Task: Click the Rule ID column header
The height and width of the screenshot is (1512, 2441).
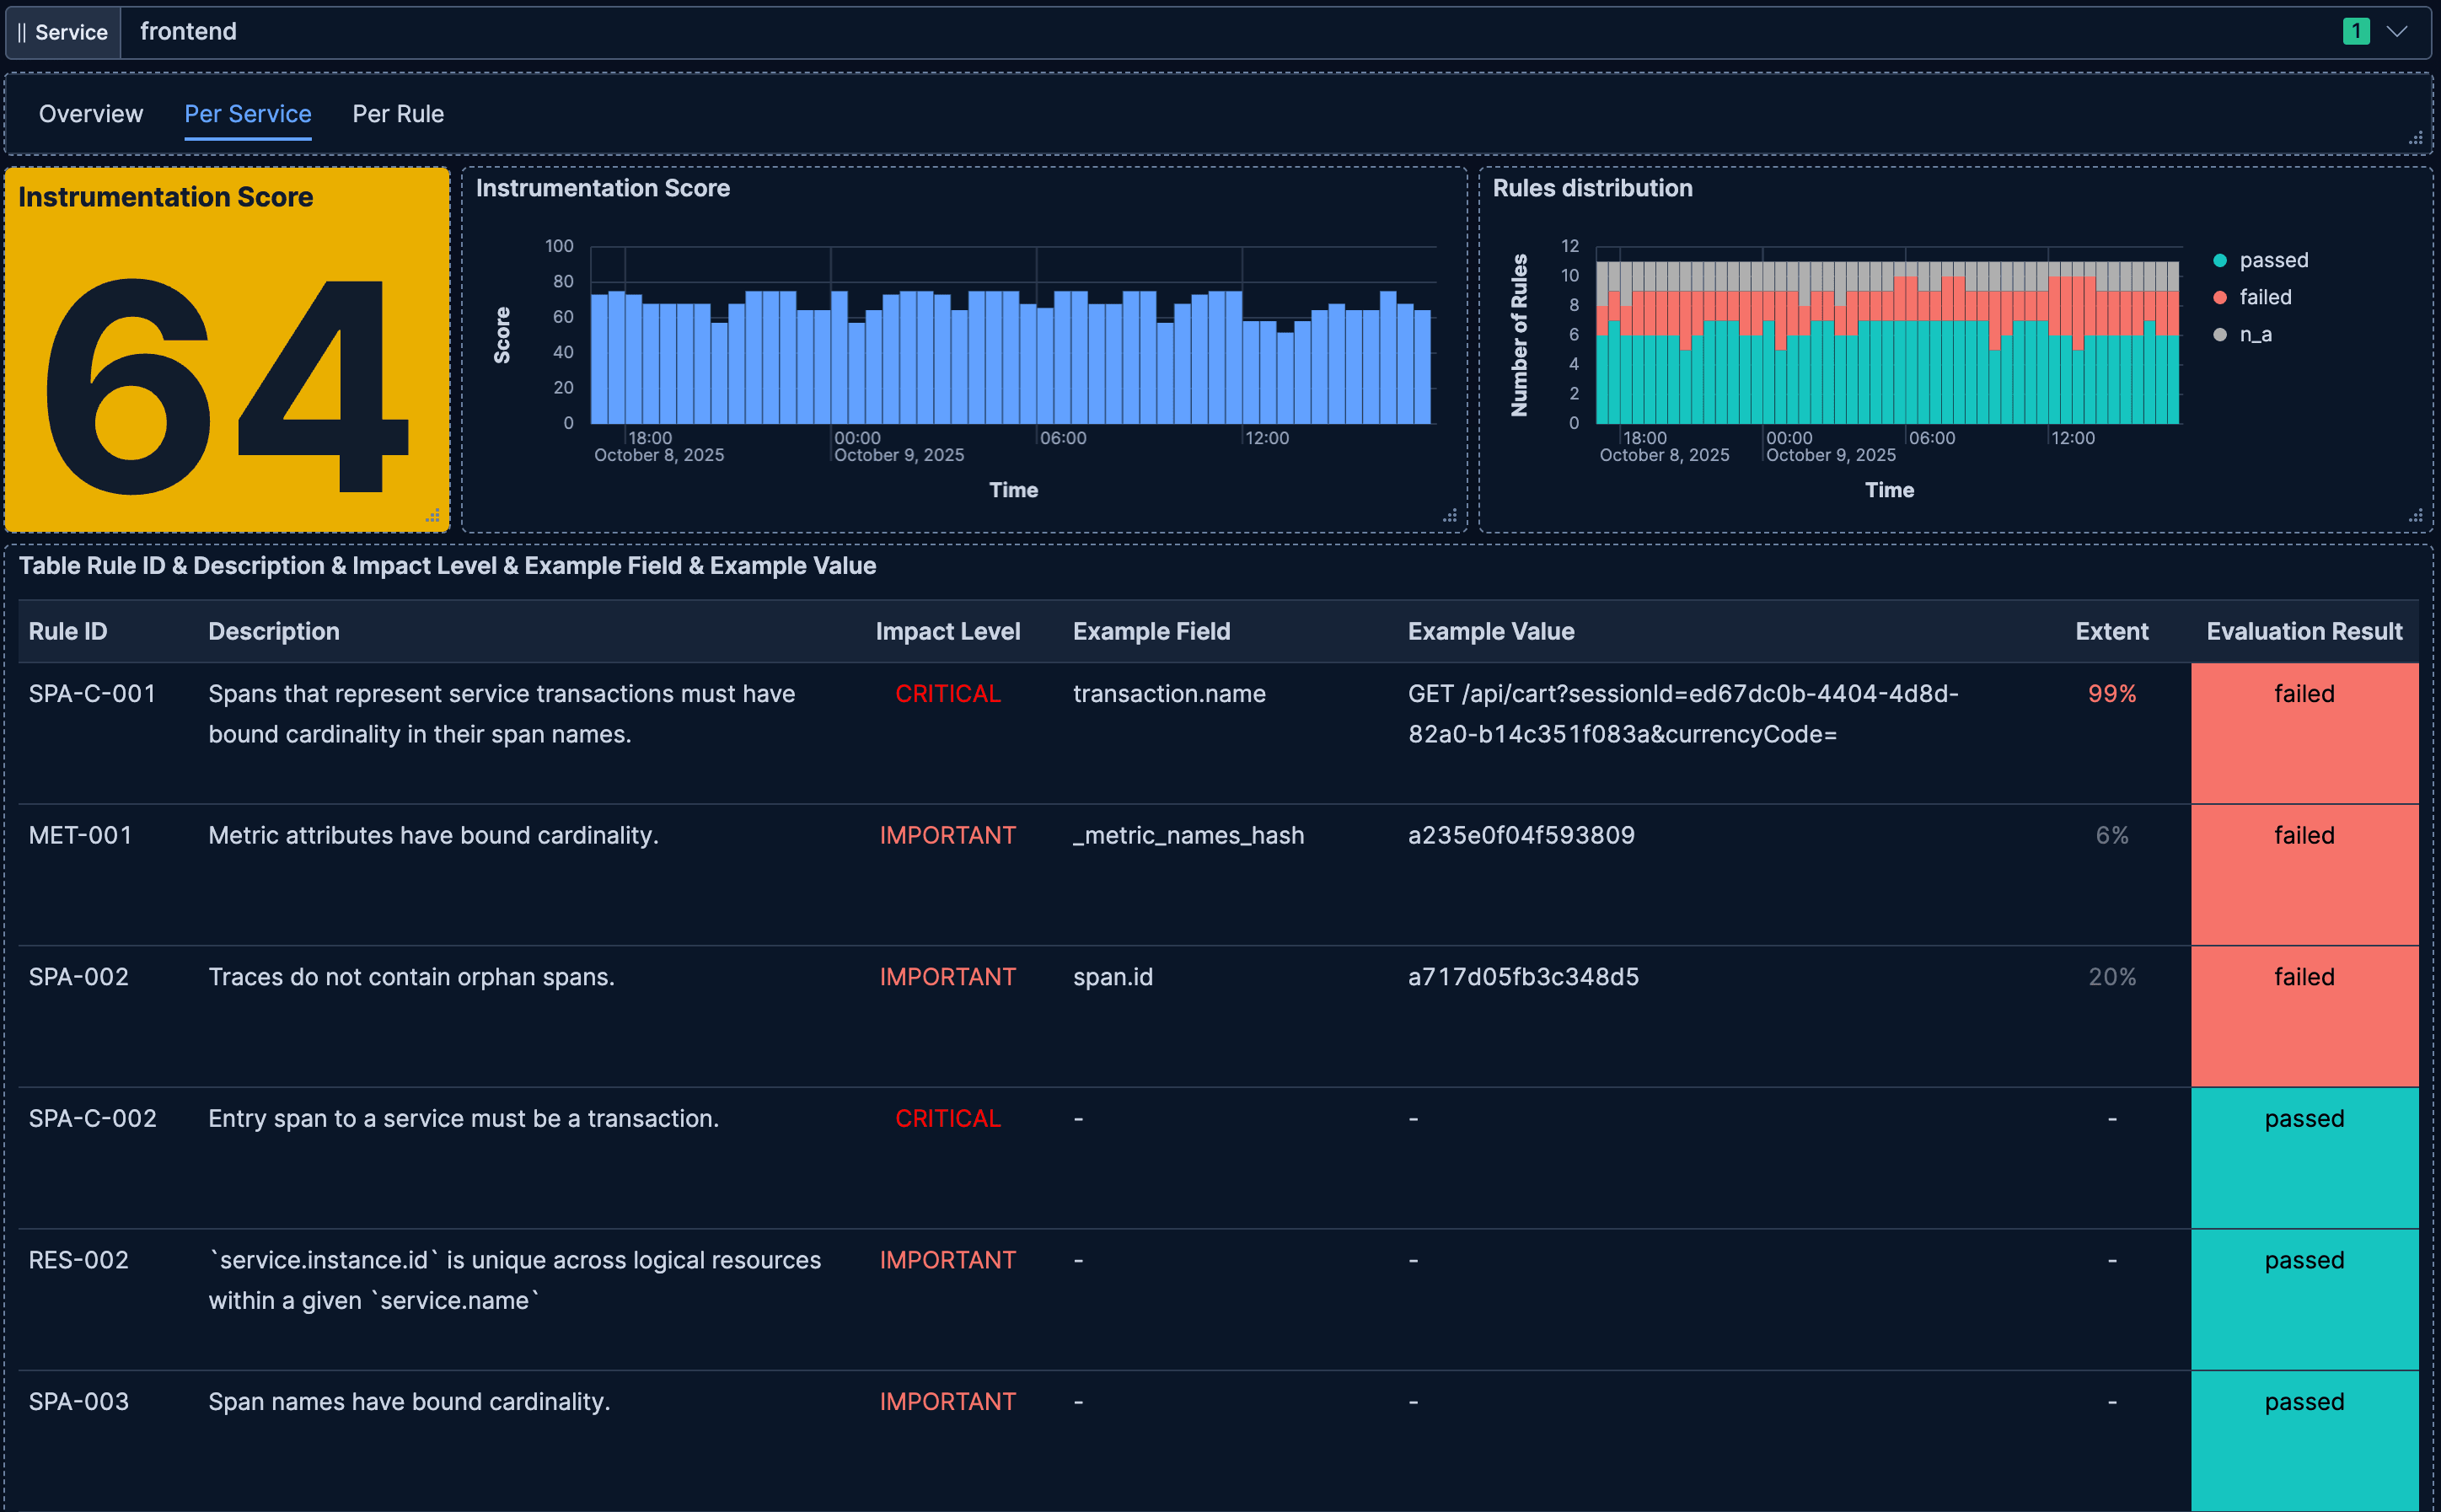Action: pyautogui.click(x=67, y=631)
